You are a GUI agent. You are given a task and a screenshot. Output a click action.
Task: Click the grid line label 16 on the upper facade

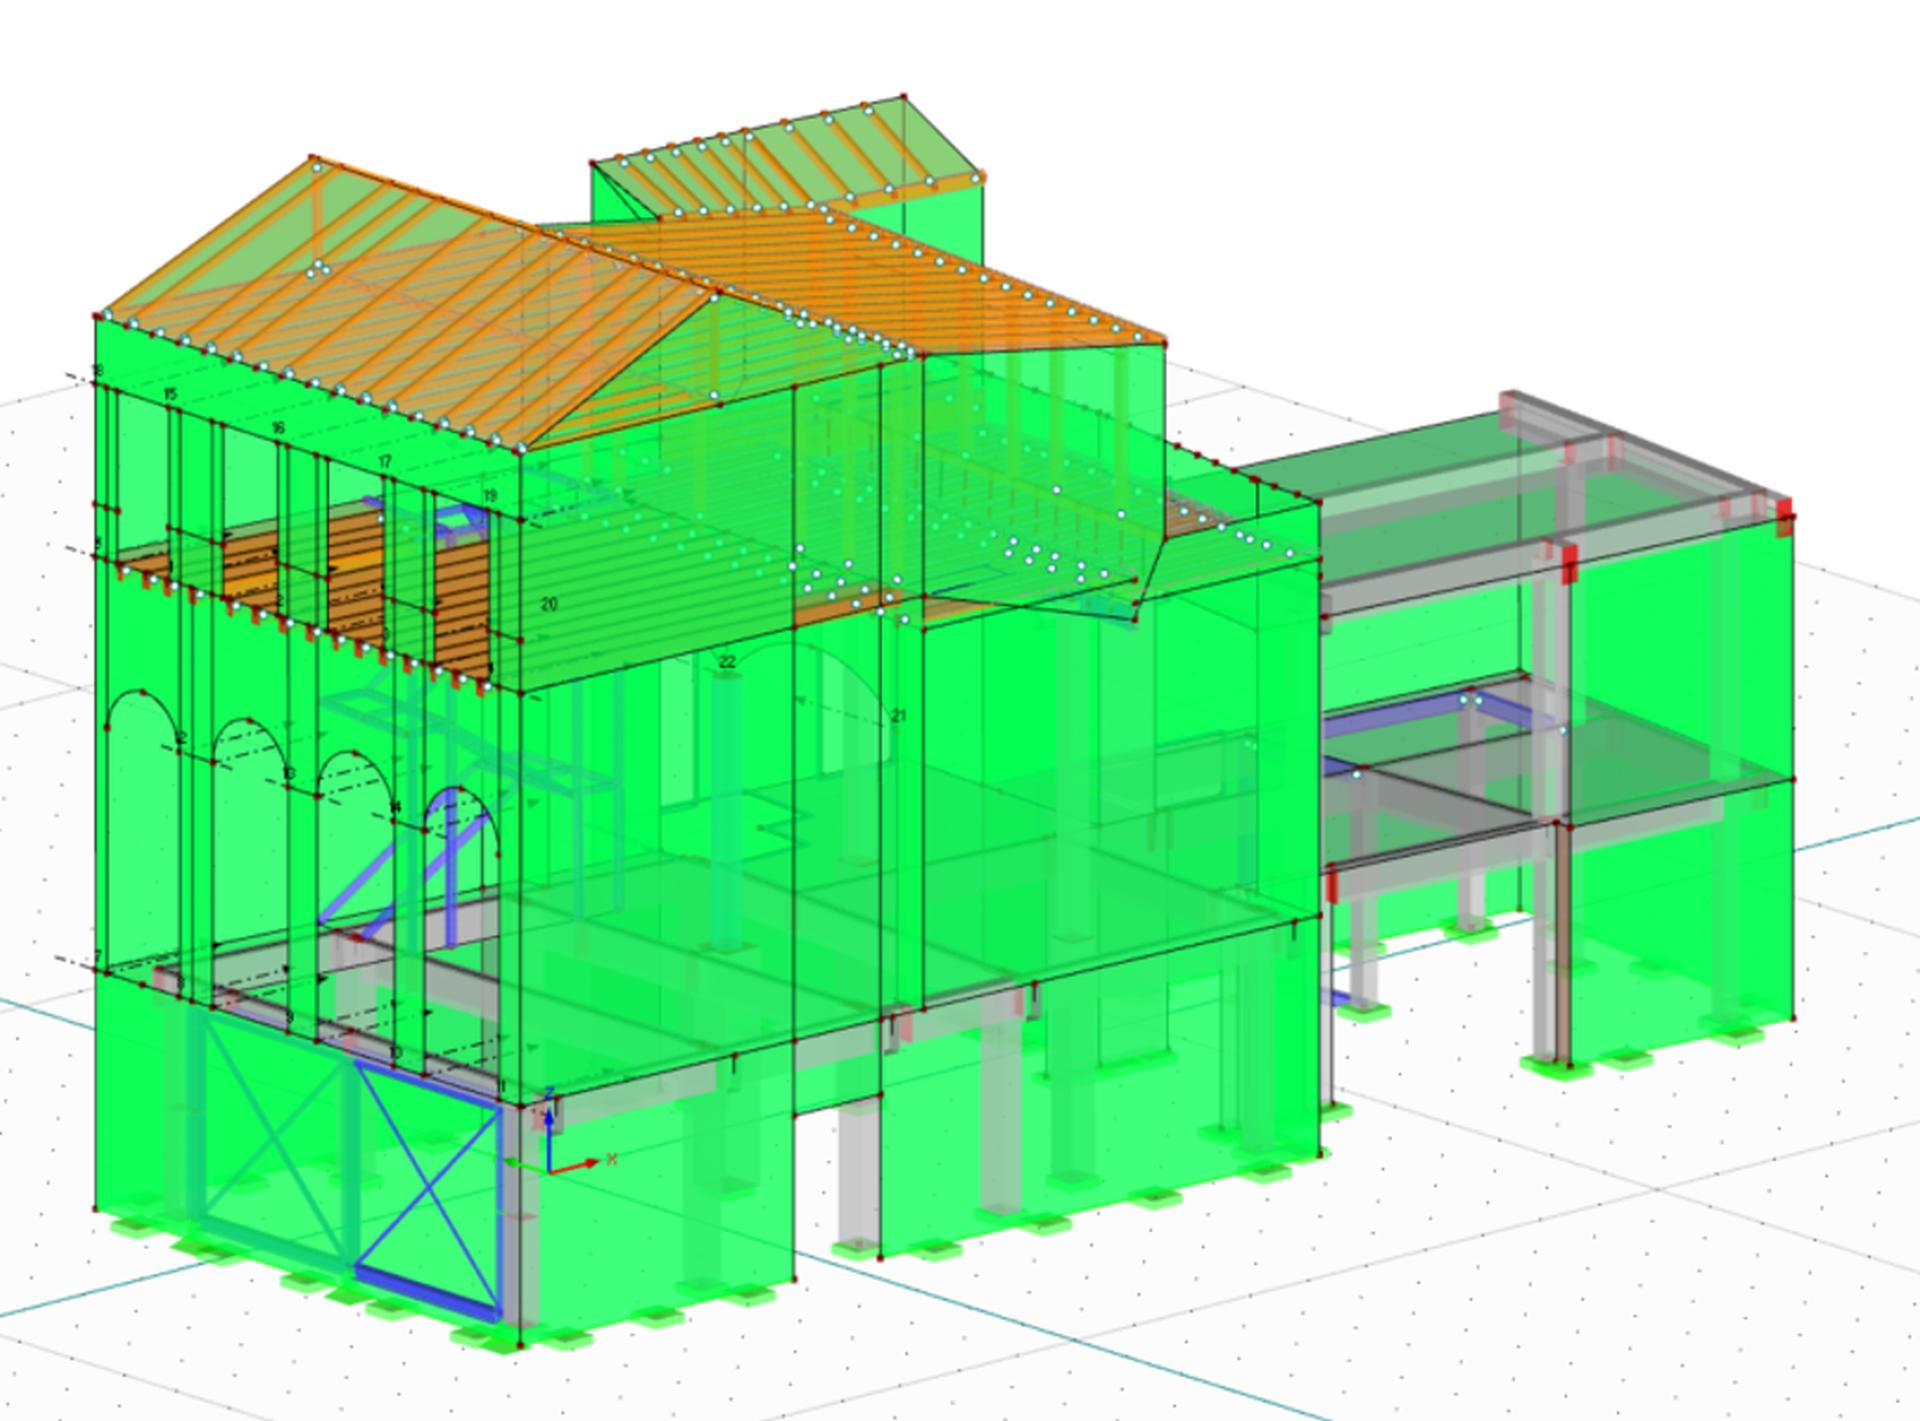[277, 428]
